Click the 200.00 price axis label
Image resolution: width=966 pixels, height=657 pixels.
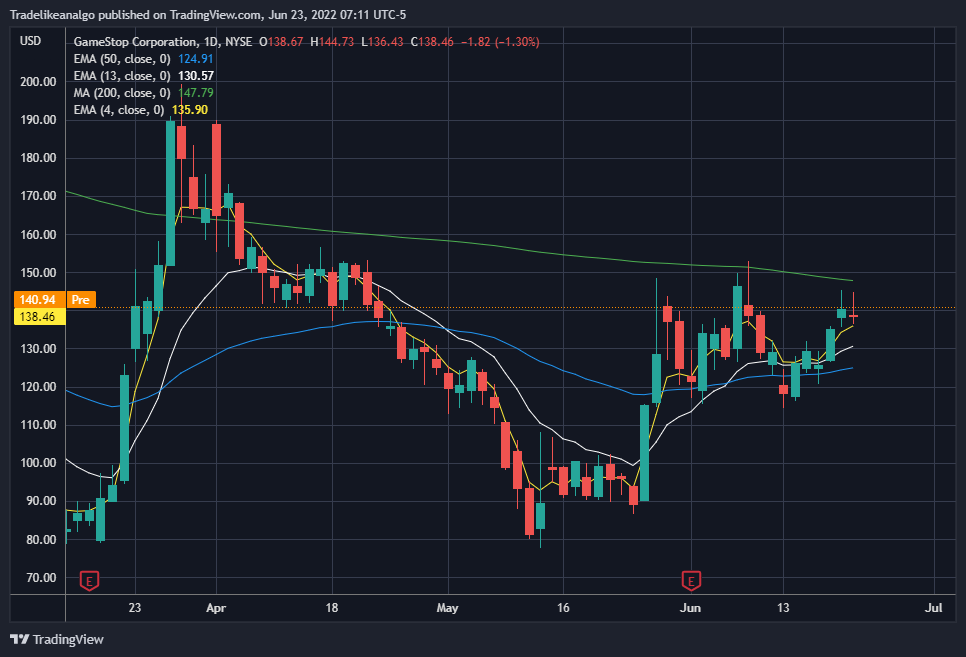click(38, 81)
